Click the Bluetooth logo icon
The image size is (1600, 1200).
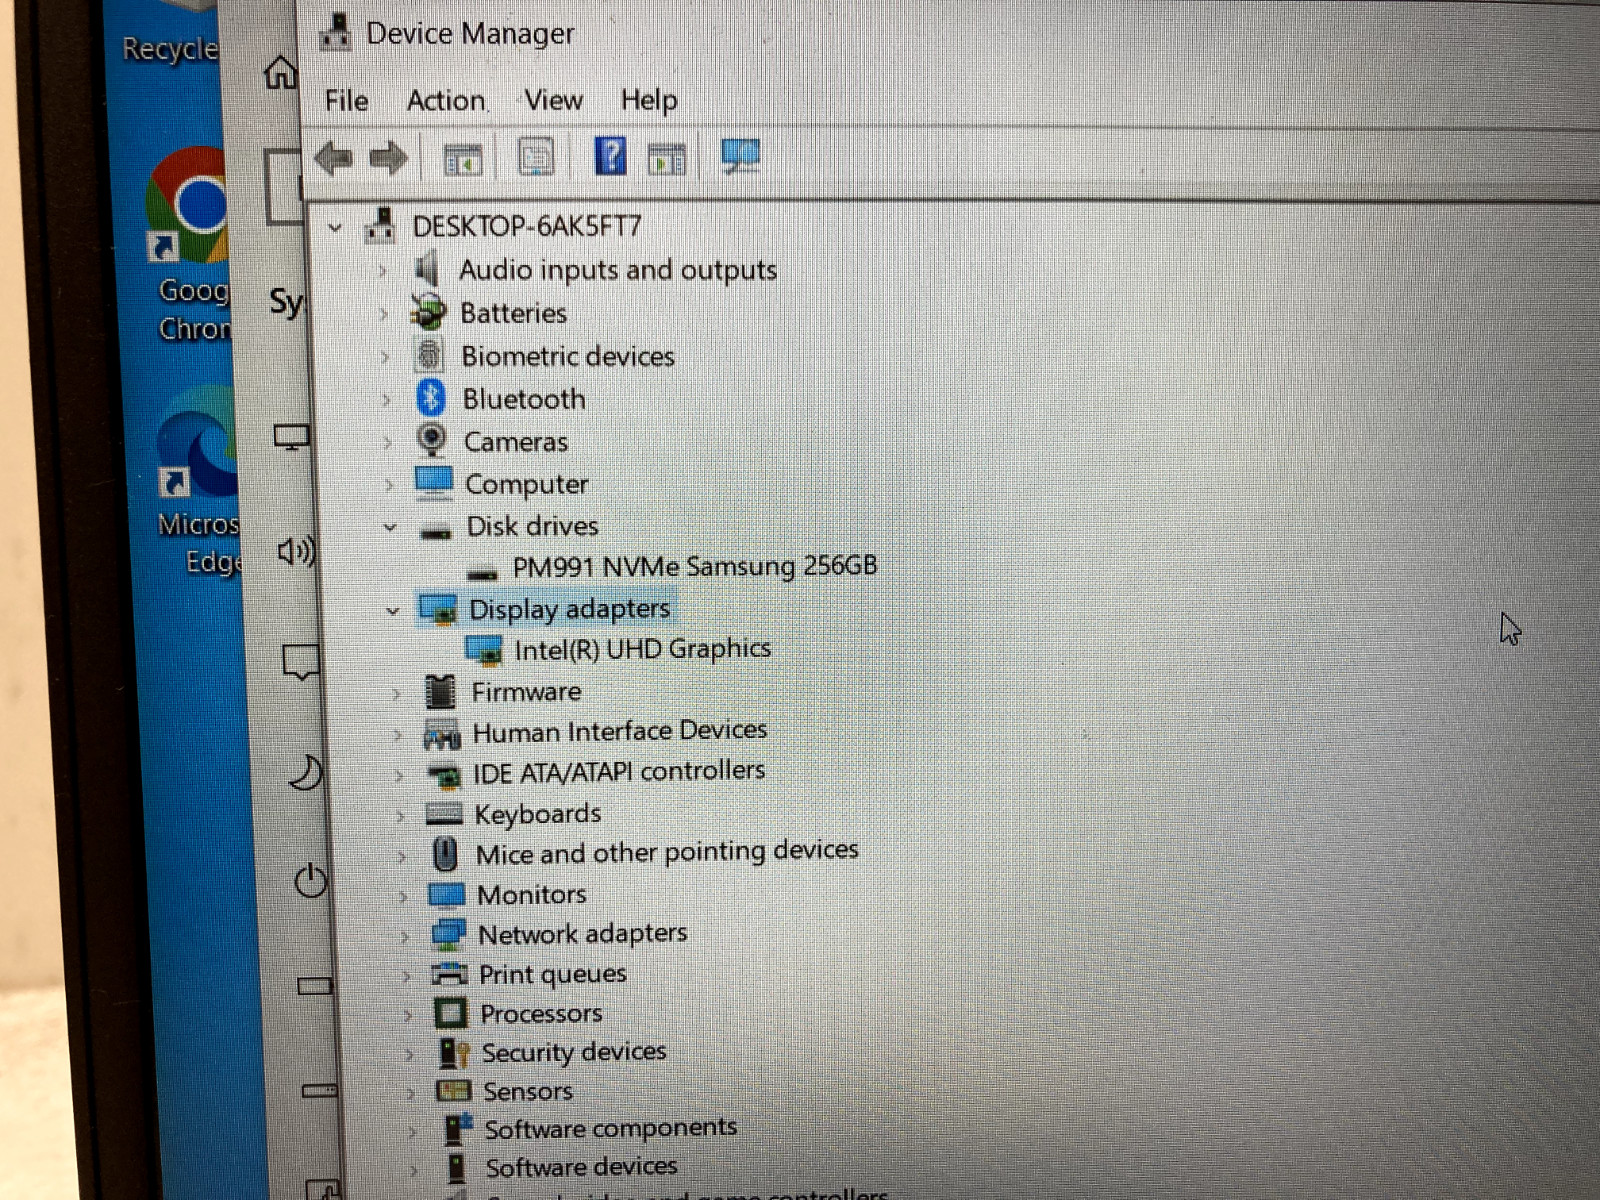(x=431, y=398)
